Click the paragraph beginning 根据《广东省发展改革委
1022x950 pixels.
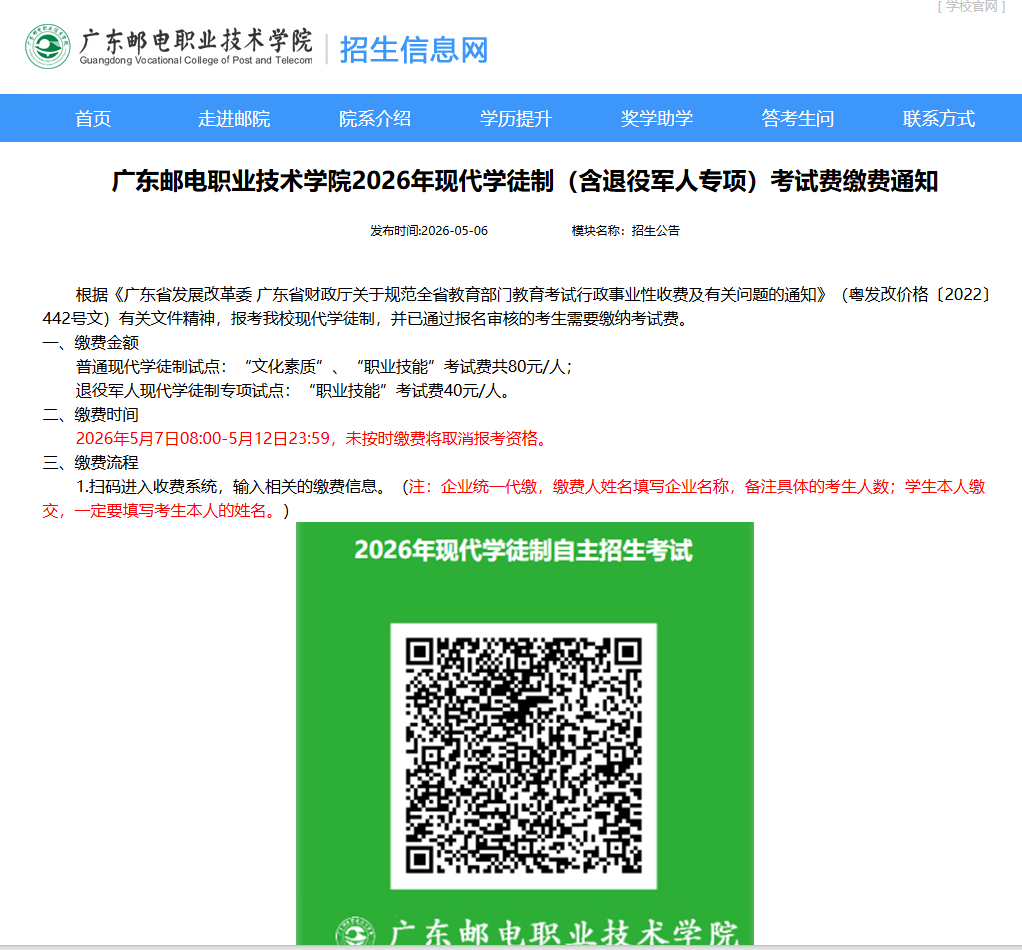(x=516, y=307)
